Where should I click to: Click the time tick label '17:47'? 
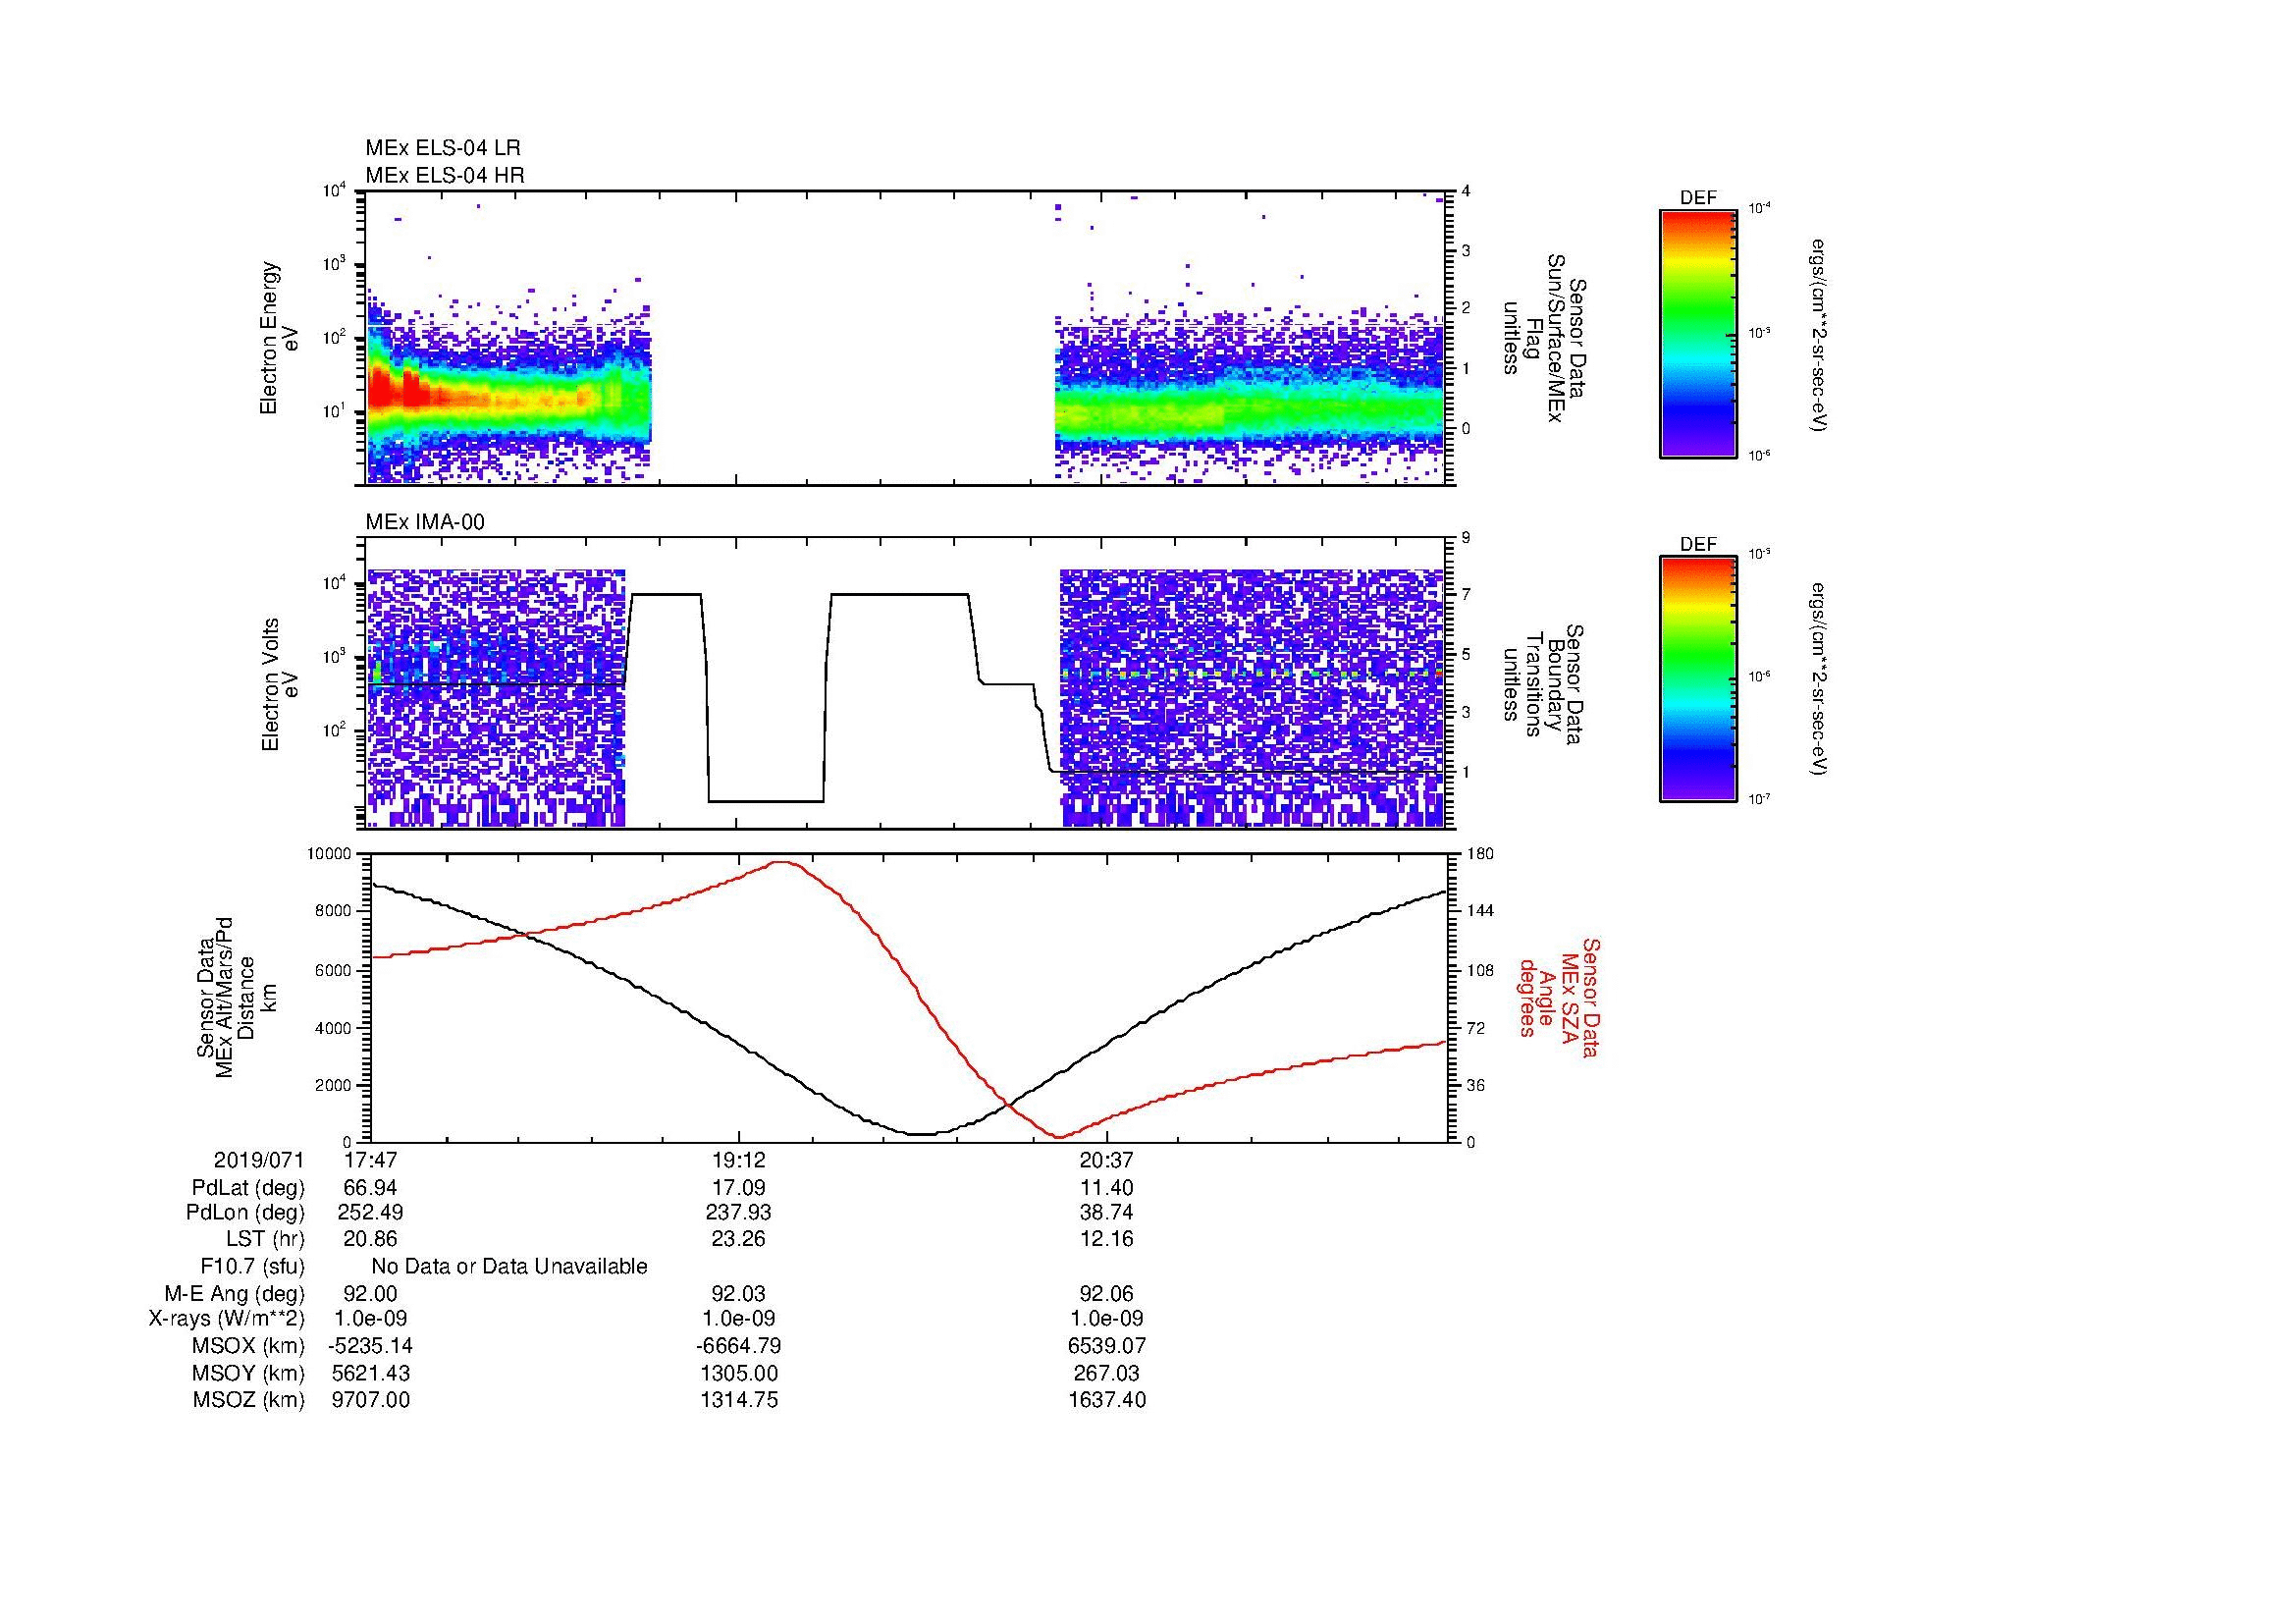(370, 1160)
